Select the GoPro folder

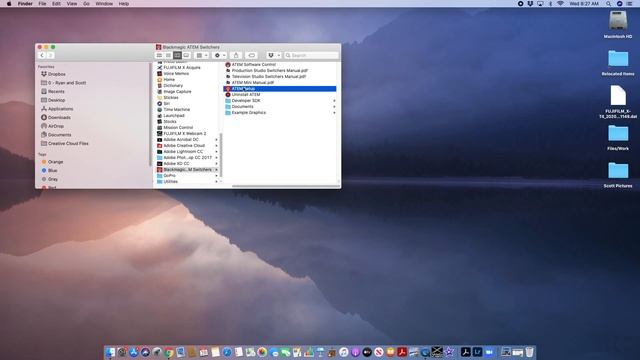167,176
